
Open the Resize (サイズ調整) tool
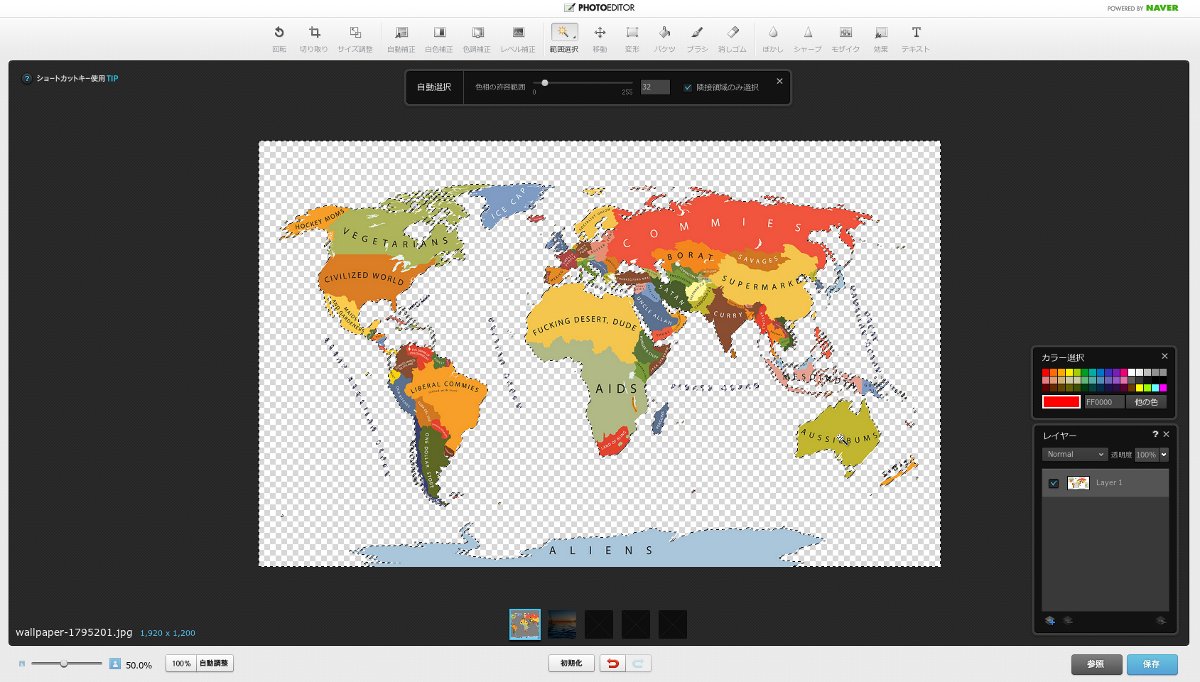(355, 38)
